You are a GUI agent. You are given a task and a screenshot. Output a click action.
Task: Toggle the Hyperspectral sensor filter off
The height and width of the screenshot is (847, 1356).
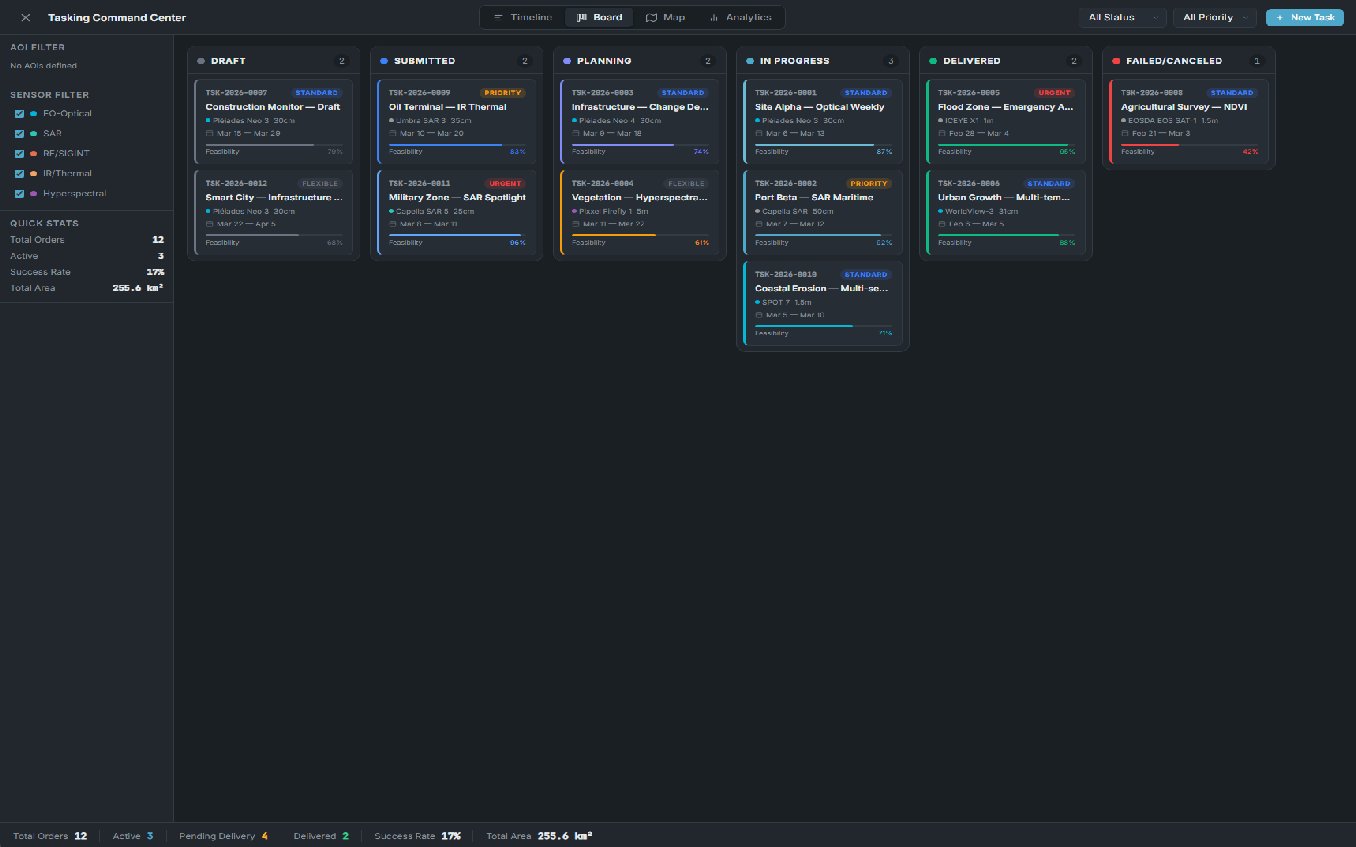[x=20, y=193]
